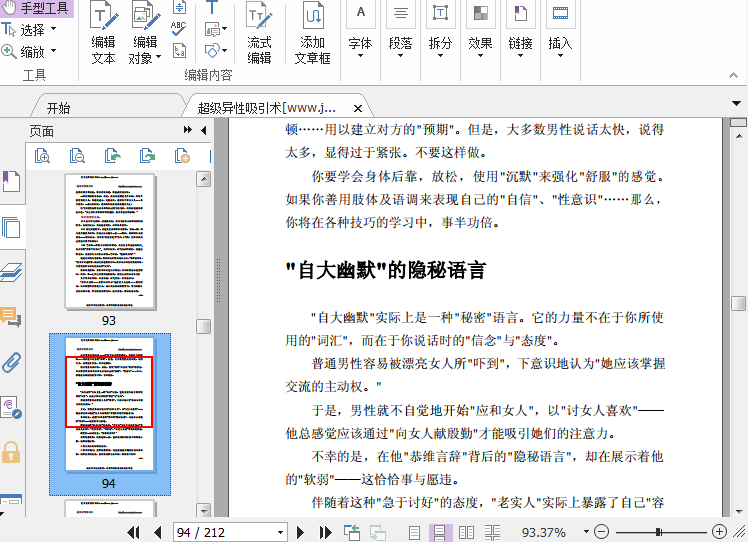
Task: Reduce page thumbnails
Action: (x=77, y=156)
